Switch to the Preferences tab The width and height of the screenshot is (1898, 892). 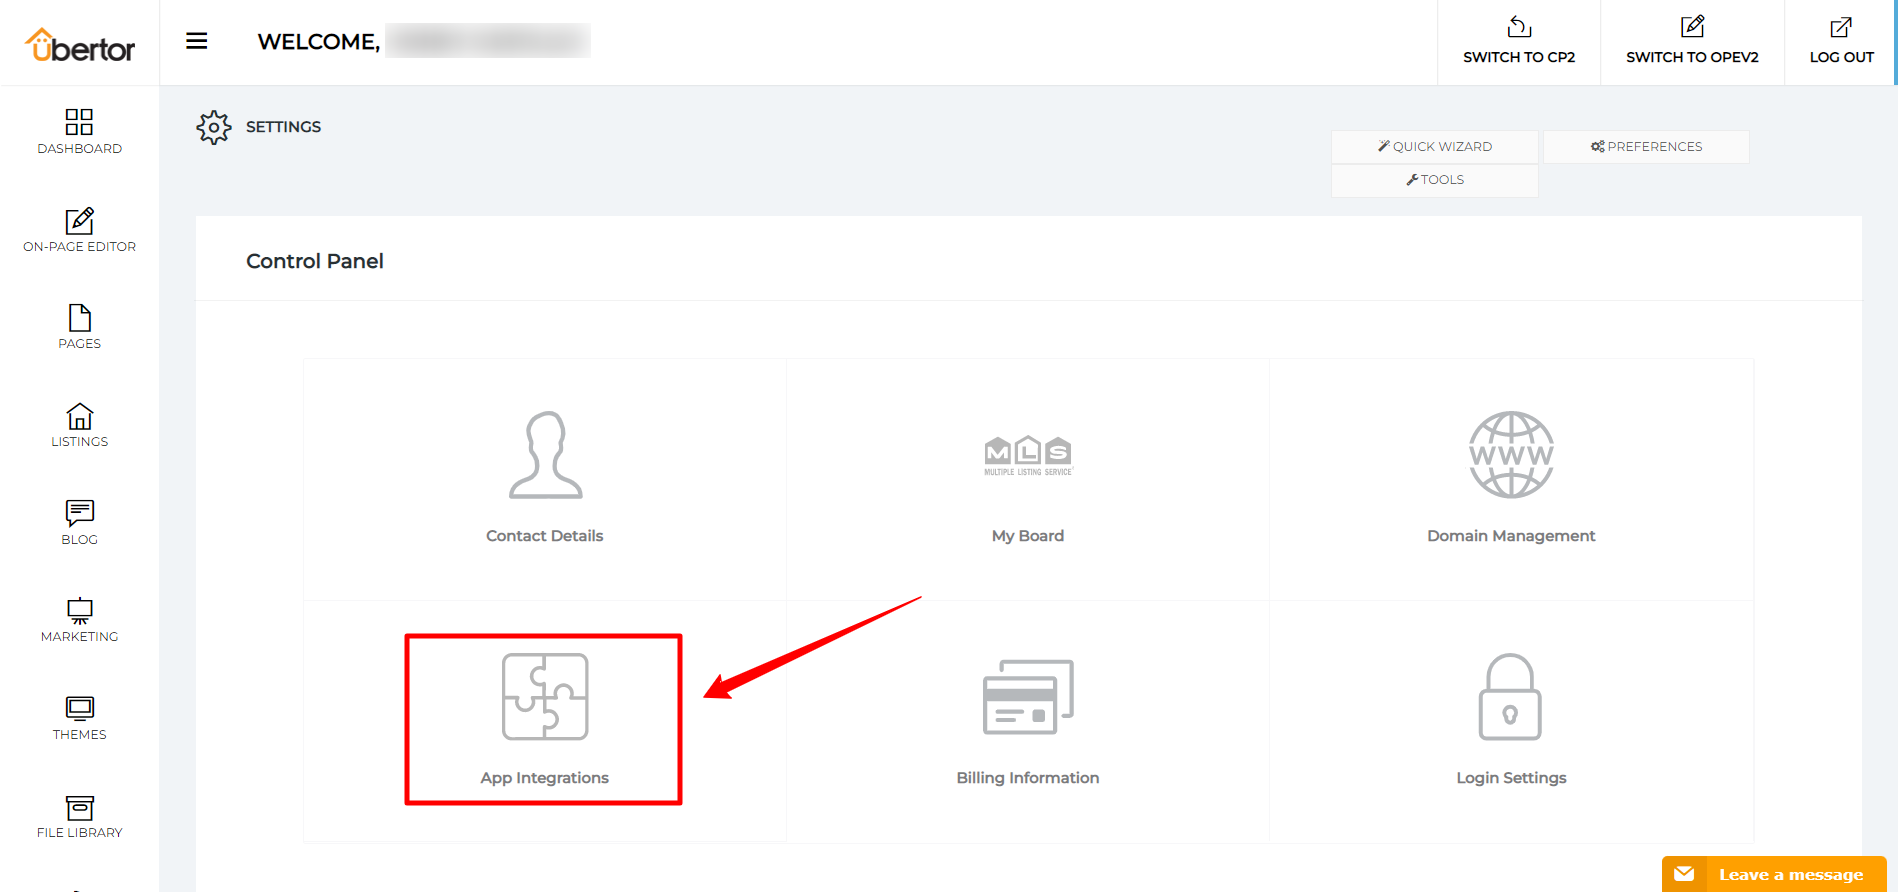pos(1646,147)
